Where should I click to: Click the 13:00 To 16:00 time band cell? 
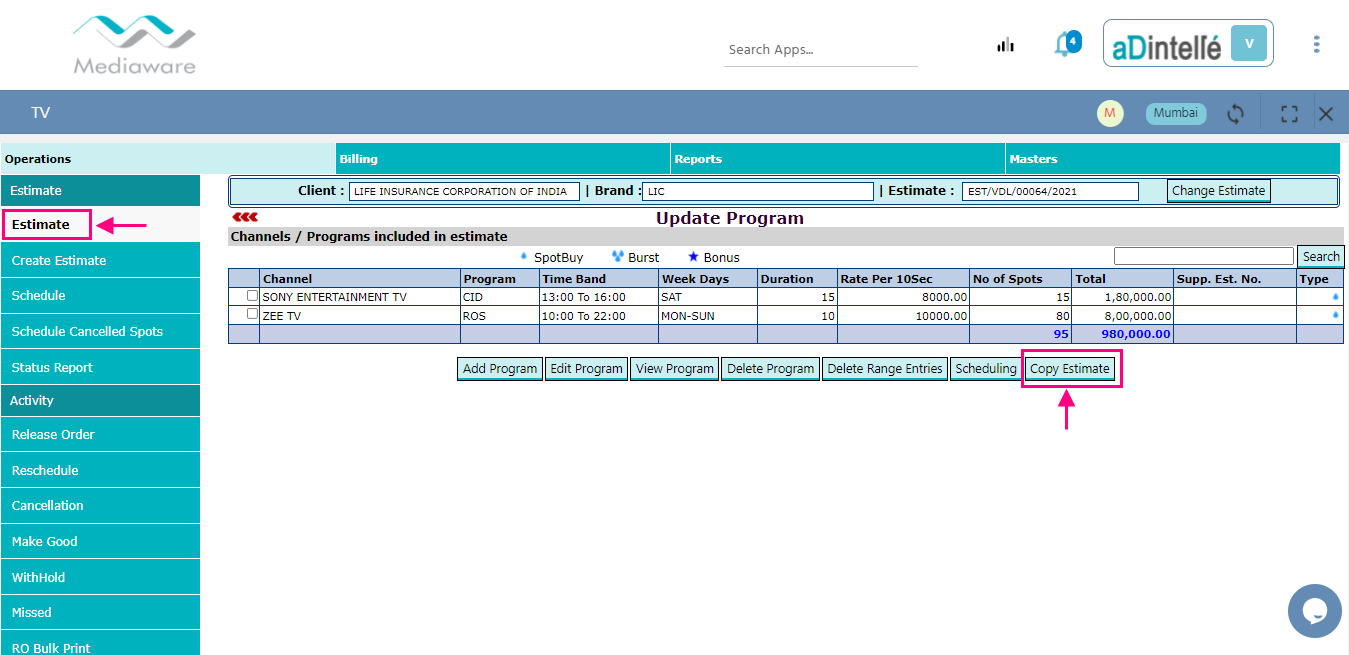coord(598,297)
